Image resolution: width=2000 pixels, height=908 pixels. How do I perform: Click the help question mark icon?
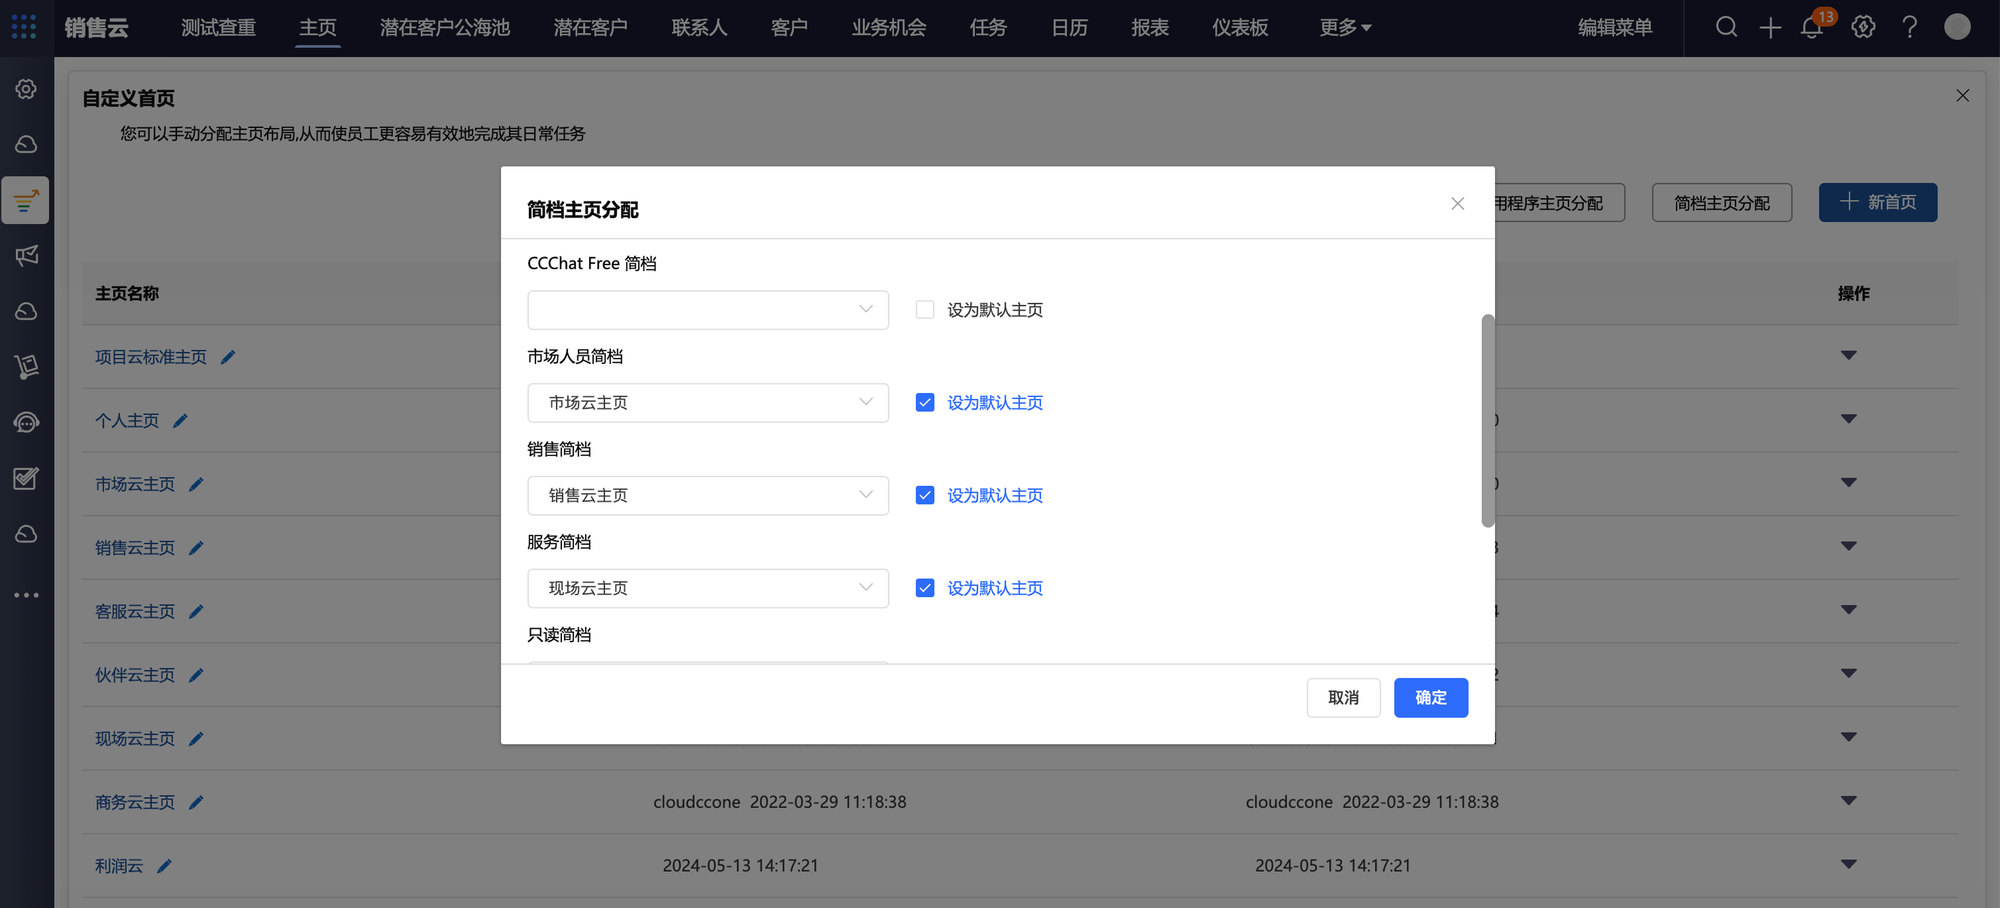point(1909,27)
